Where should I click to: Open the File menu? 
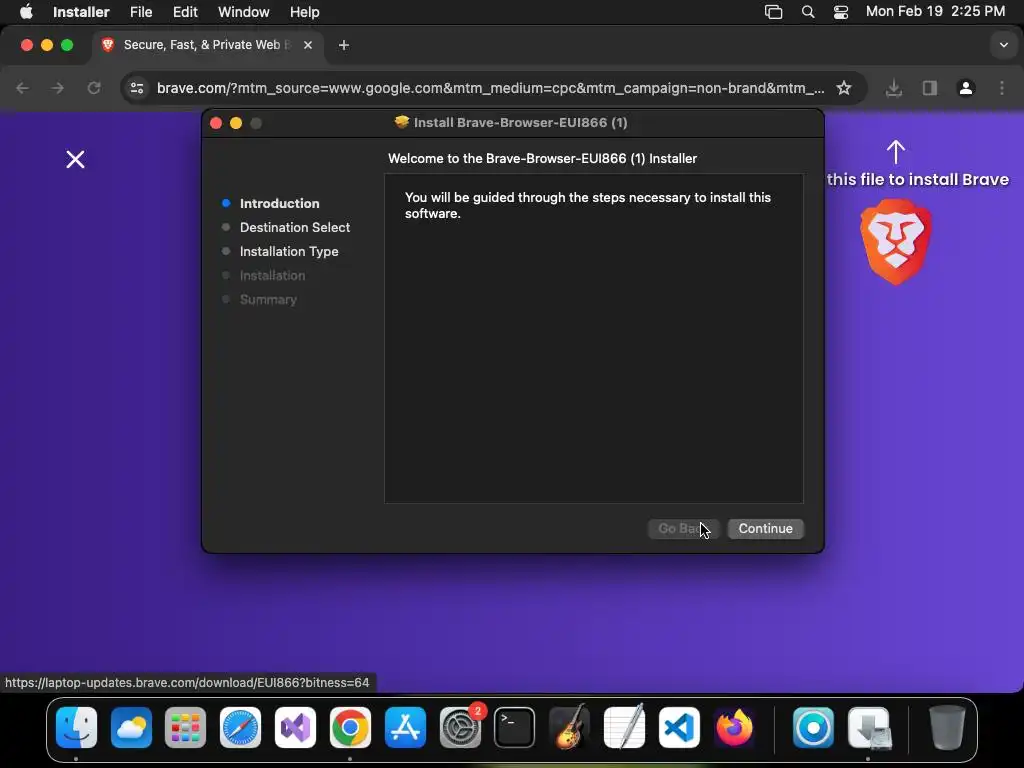[x=141, y=12]
